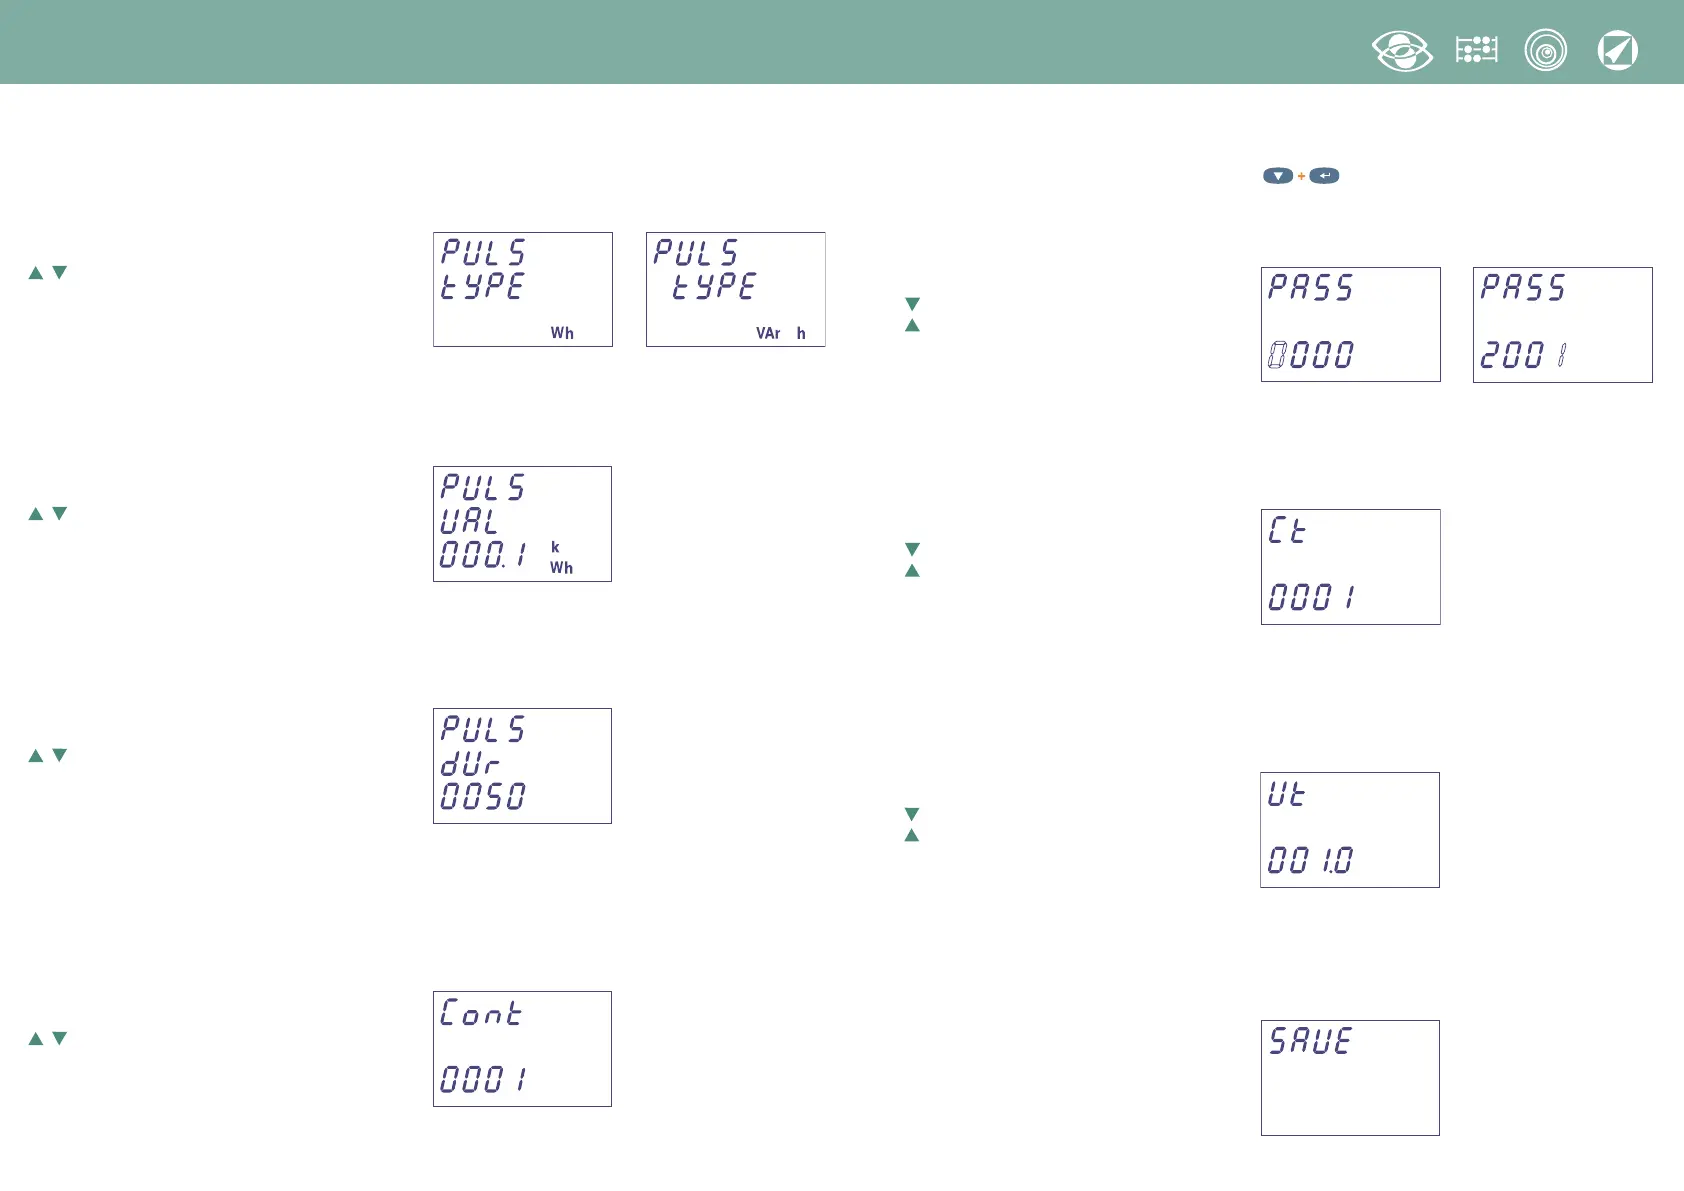Click the down arrow beside the PULS dUr display
This screenshot has height=1191, width=1684.
60,756
